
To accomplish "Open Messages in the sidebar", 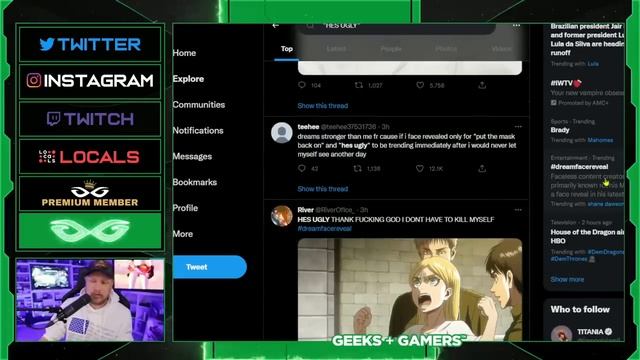I will click(x=192, y=156).
